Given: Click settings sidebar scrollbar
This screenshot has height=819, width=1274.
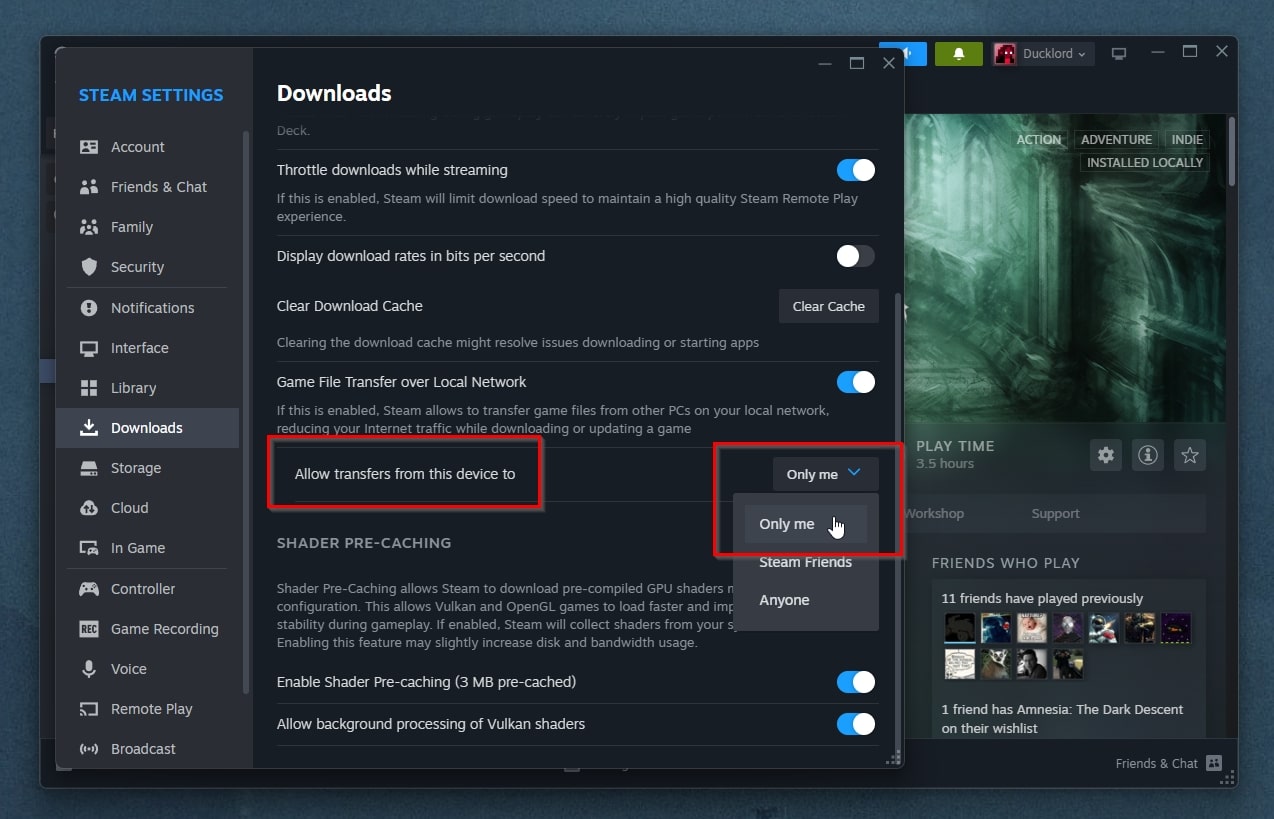Looking at the screenshot, I should pos(246,410).
